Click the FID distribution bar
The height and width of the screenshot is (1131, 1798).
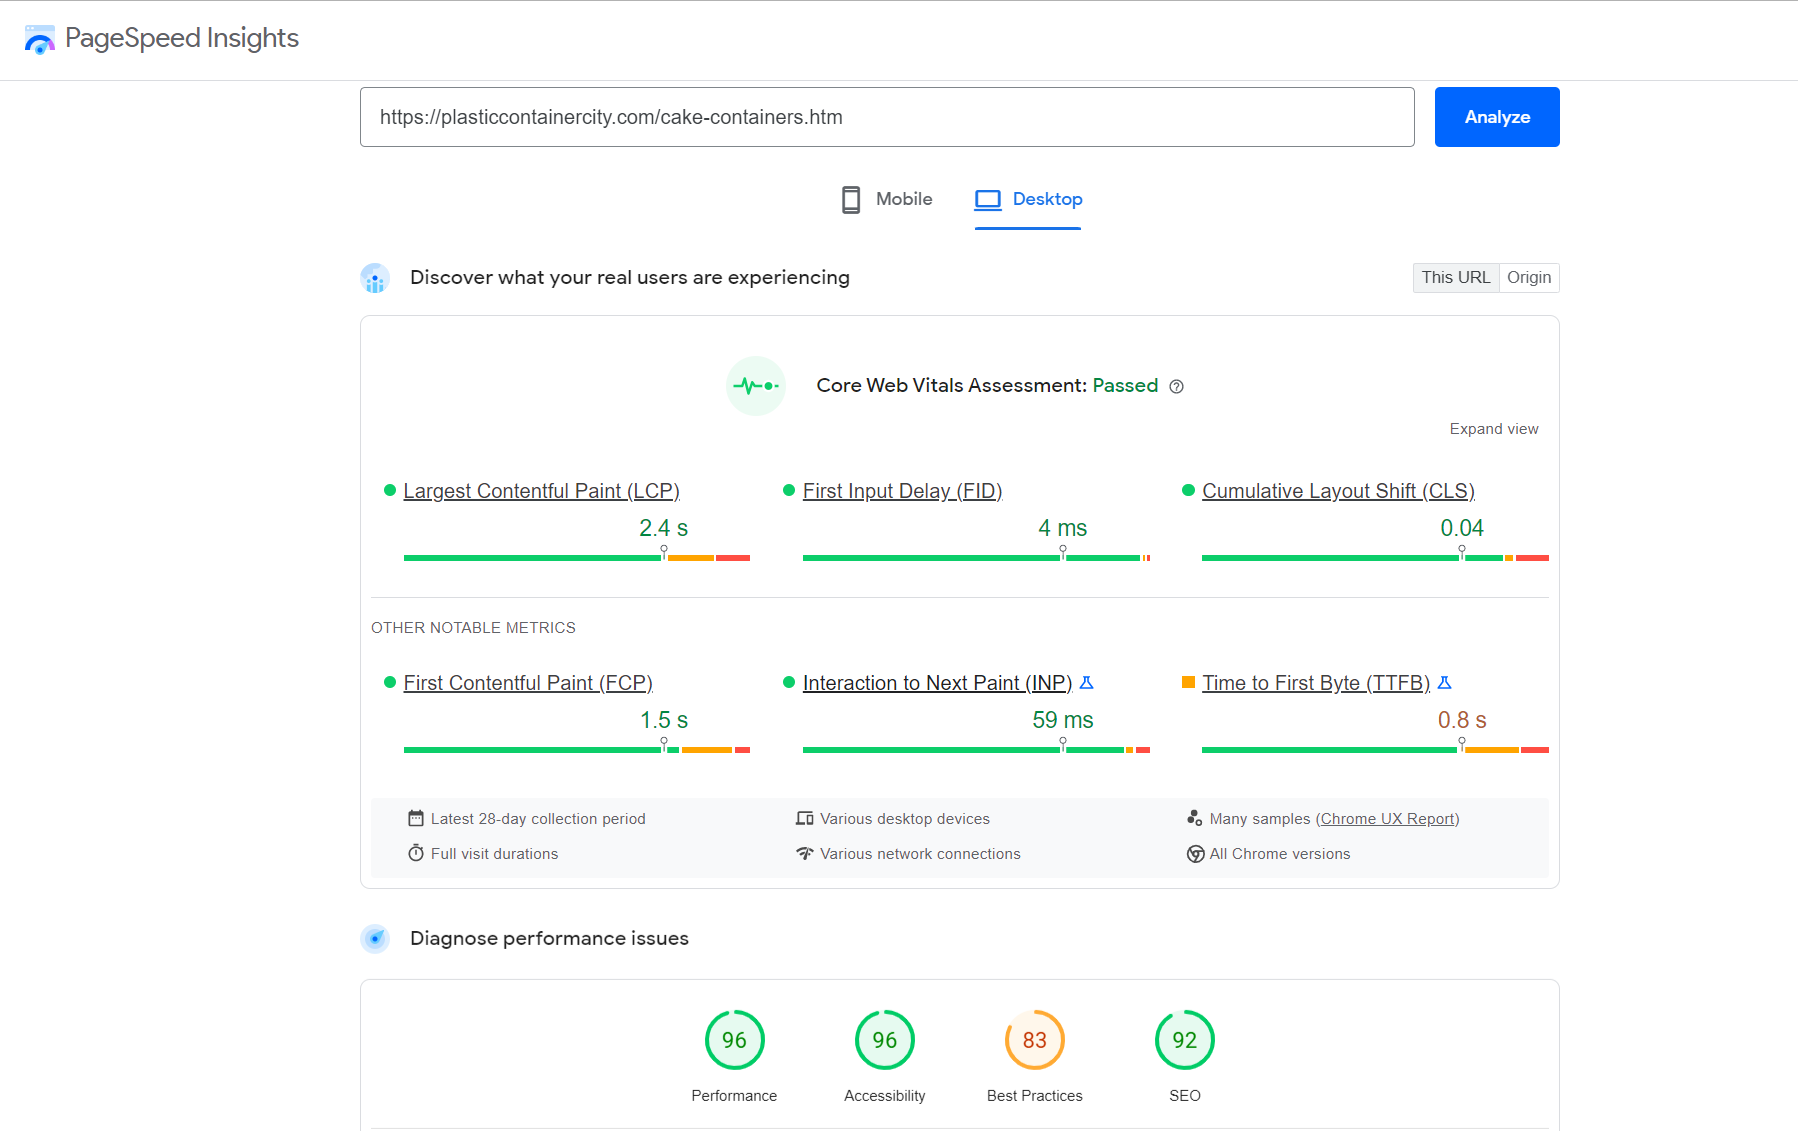click(976, 558)
